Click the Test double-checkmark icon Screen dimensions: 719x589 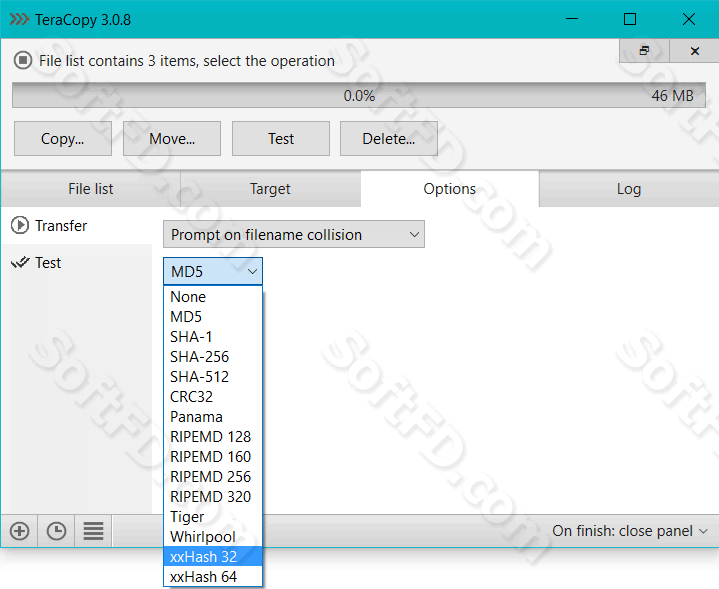point(20,263)
